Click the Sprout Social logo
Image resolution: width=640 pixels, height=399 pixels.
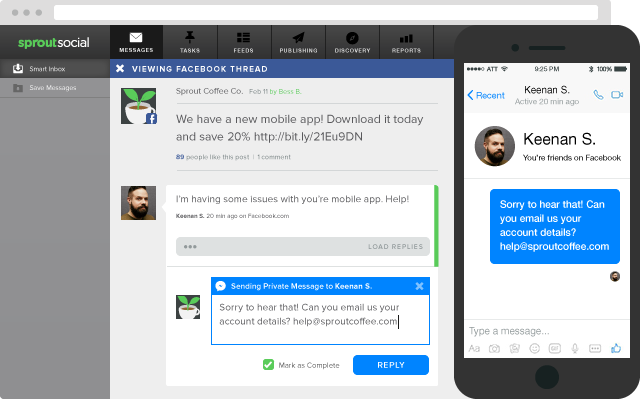53,42
